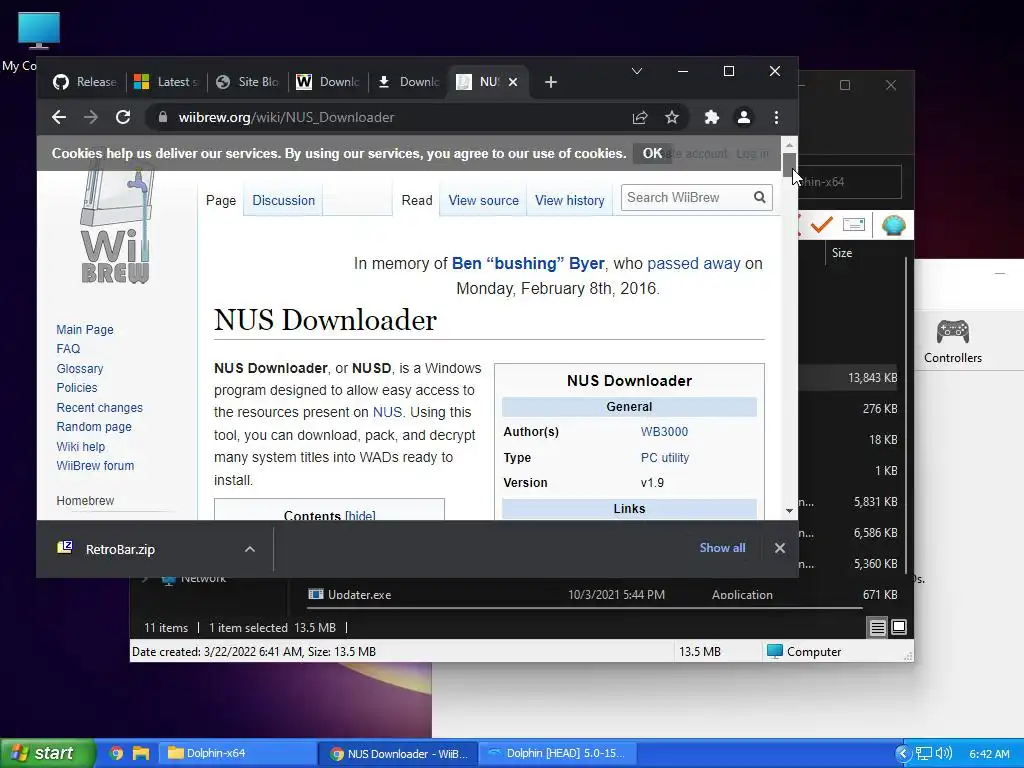The image size is (1024, 768).
Task: Open a new browser tab
Action: (x=551, y=82)
